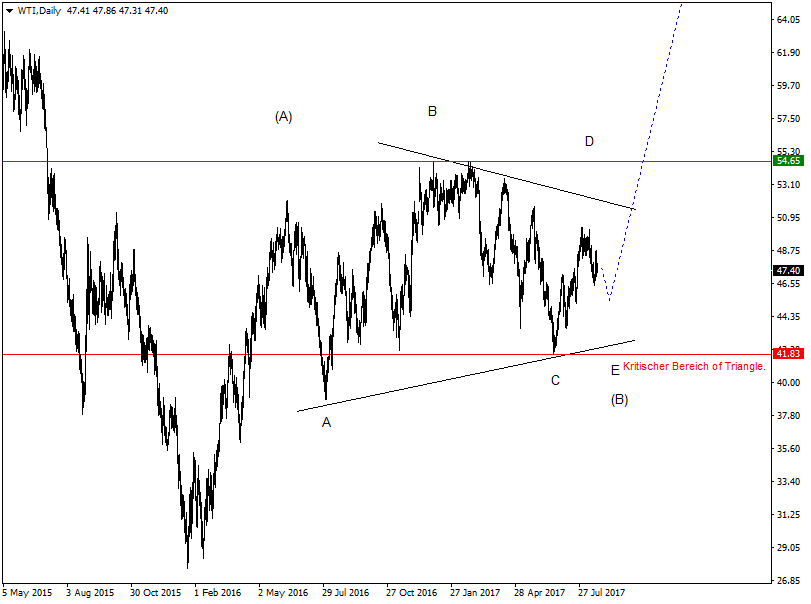This screenshot has height=604, width=811.
Task: Select the wave C label near the support
Action: [556, 380]
